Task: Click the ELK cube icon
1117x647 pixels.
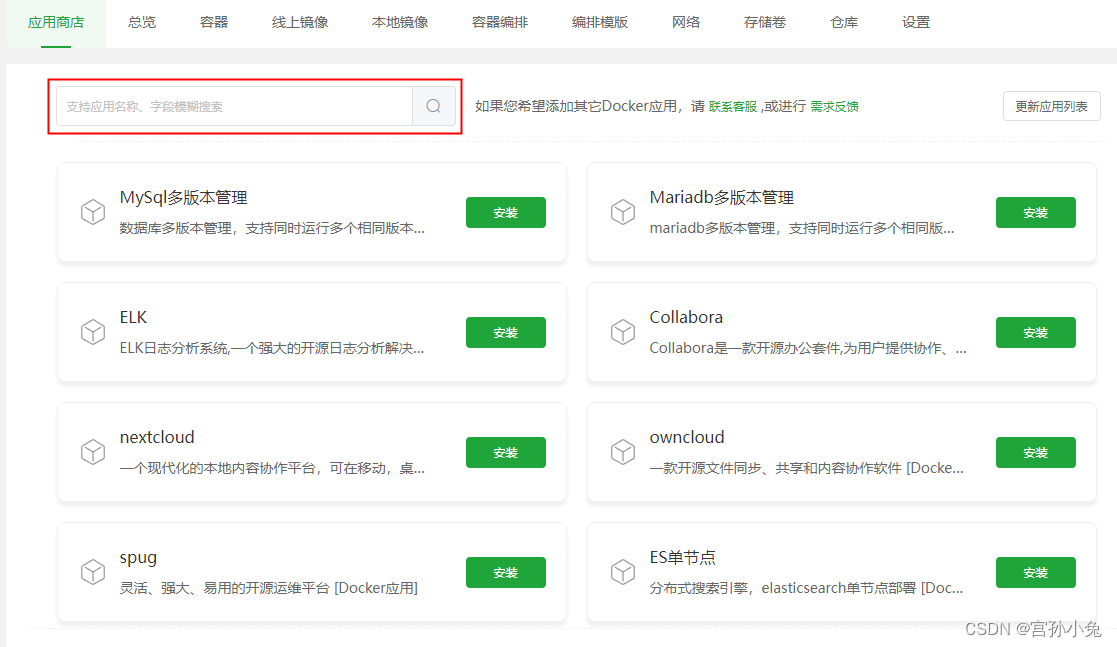Action: coord(93,331)
